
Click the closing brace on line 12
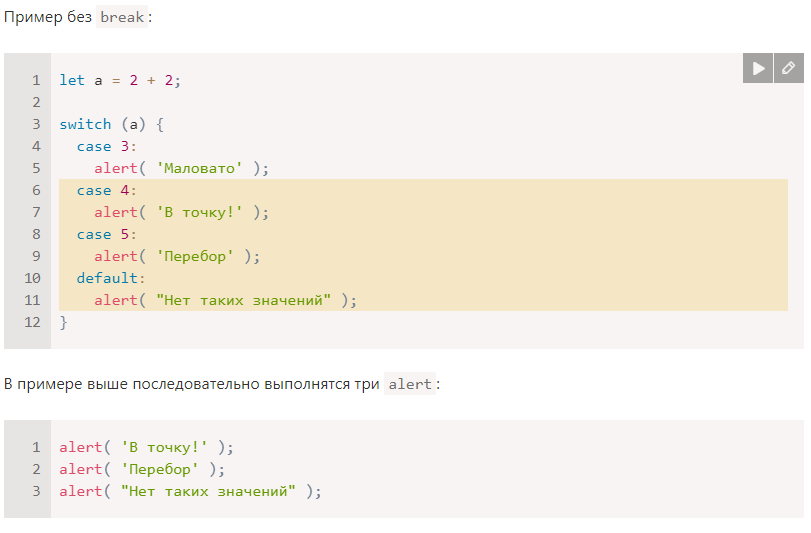coord(63,323)
